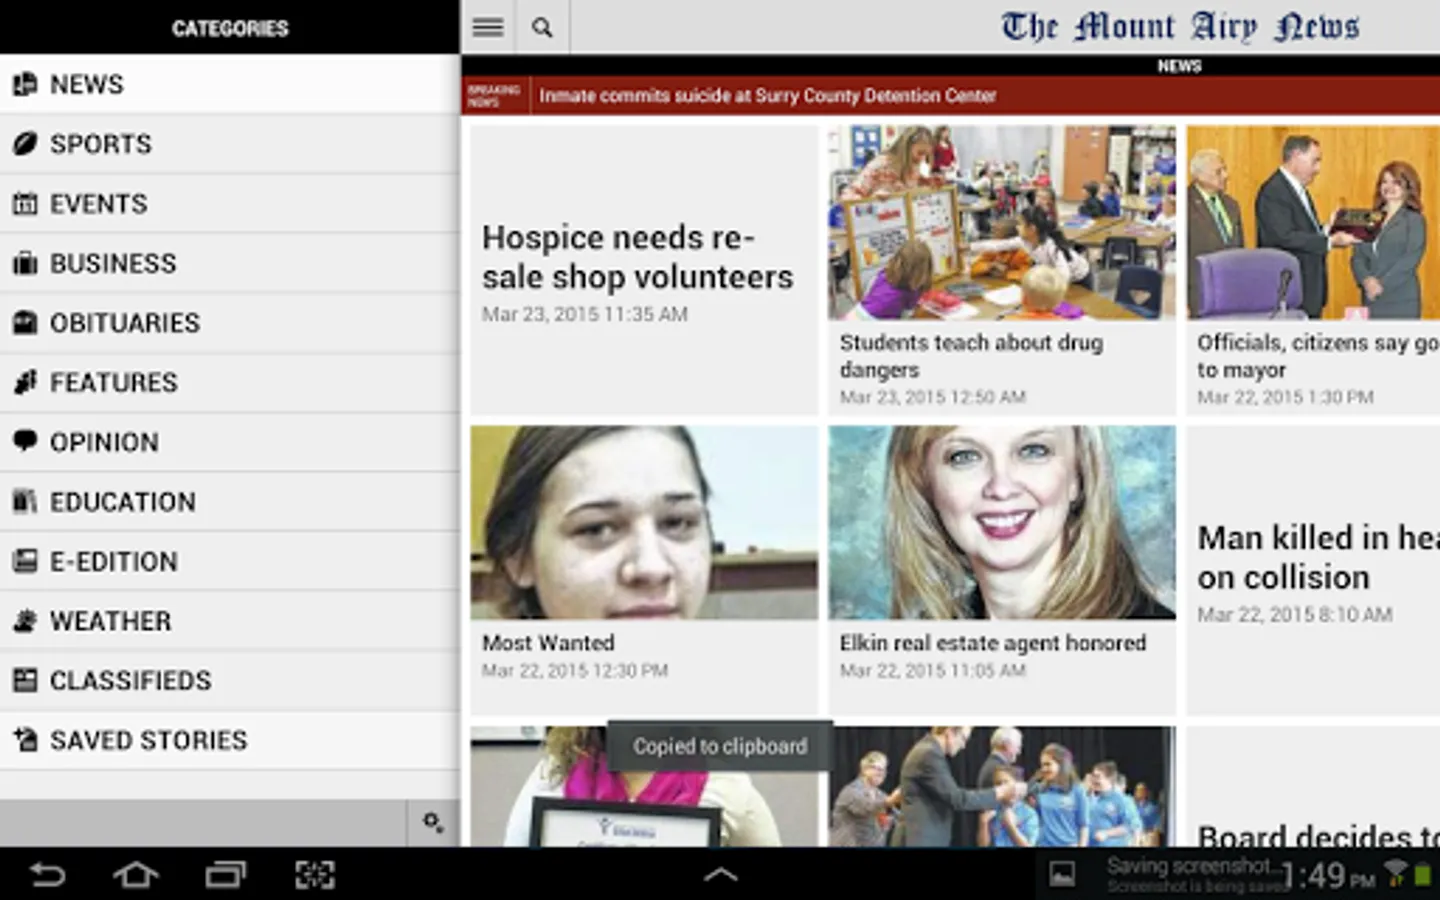The width and height of the screenshot is (1440, 900).
Task: Open the Elkin real estate agent photo
Action: 1002,523
